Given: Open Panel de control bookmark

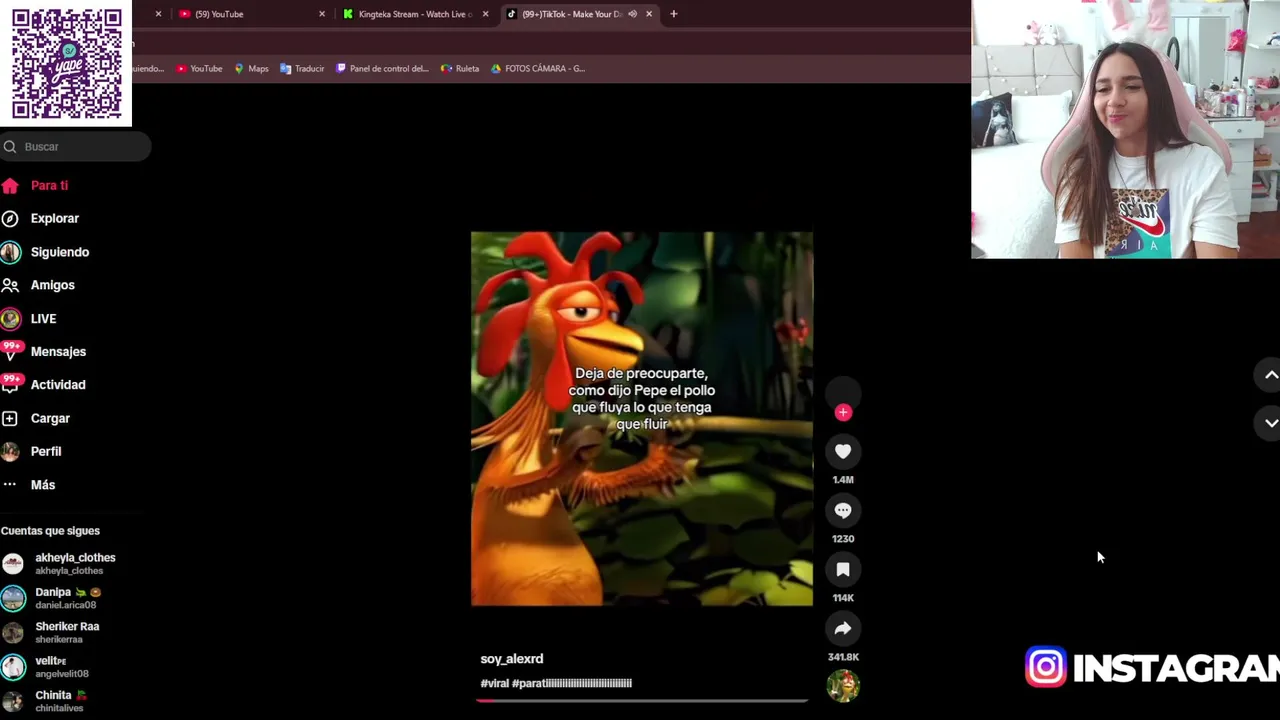Looking at the screenshot, I should click(382, 68).
